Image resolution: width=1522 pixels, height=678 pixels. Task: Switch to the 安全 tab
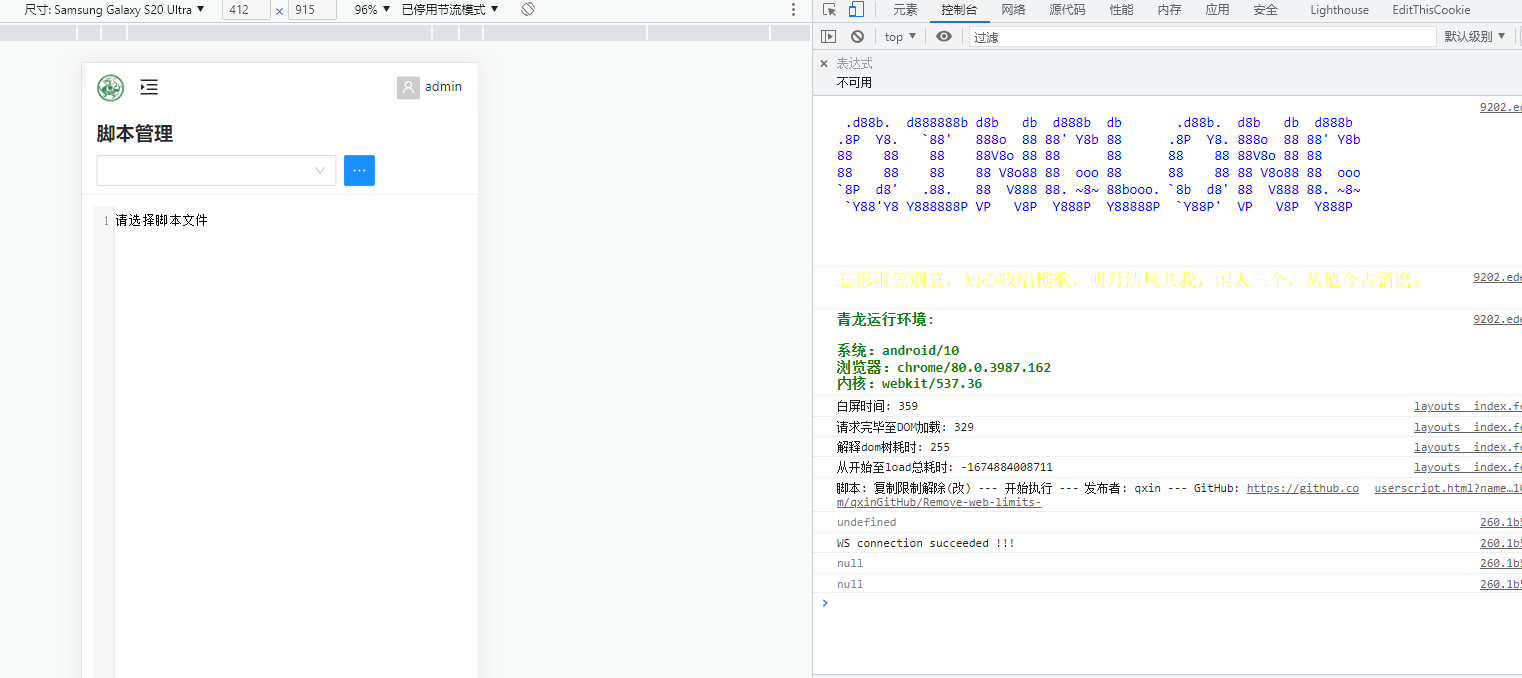(1265, 10)
